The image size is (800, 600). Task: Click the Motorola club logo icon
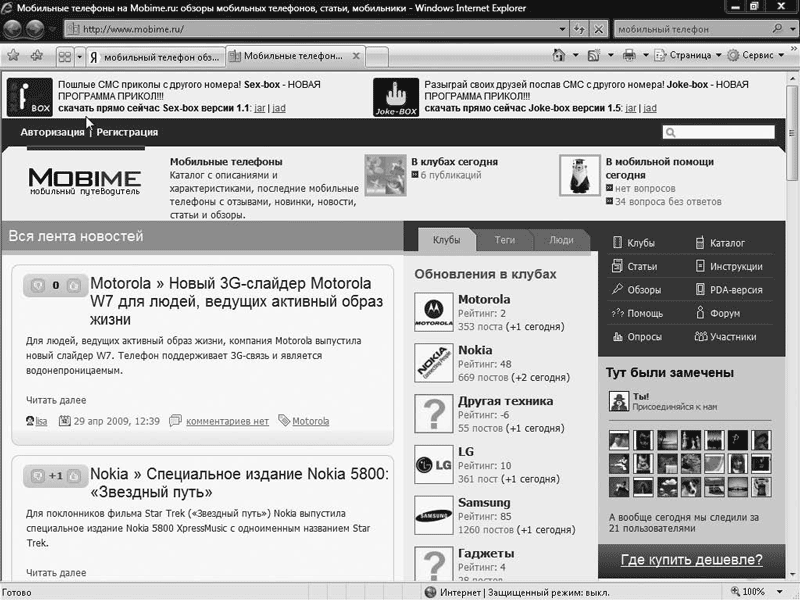434,312
